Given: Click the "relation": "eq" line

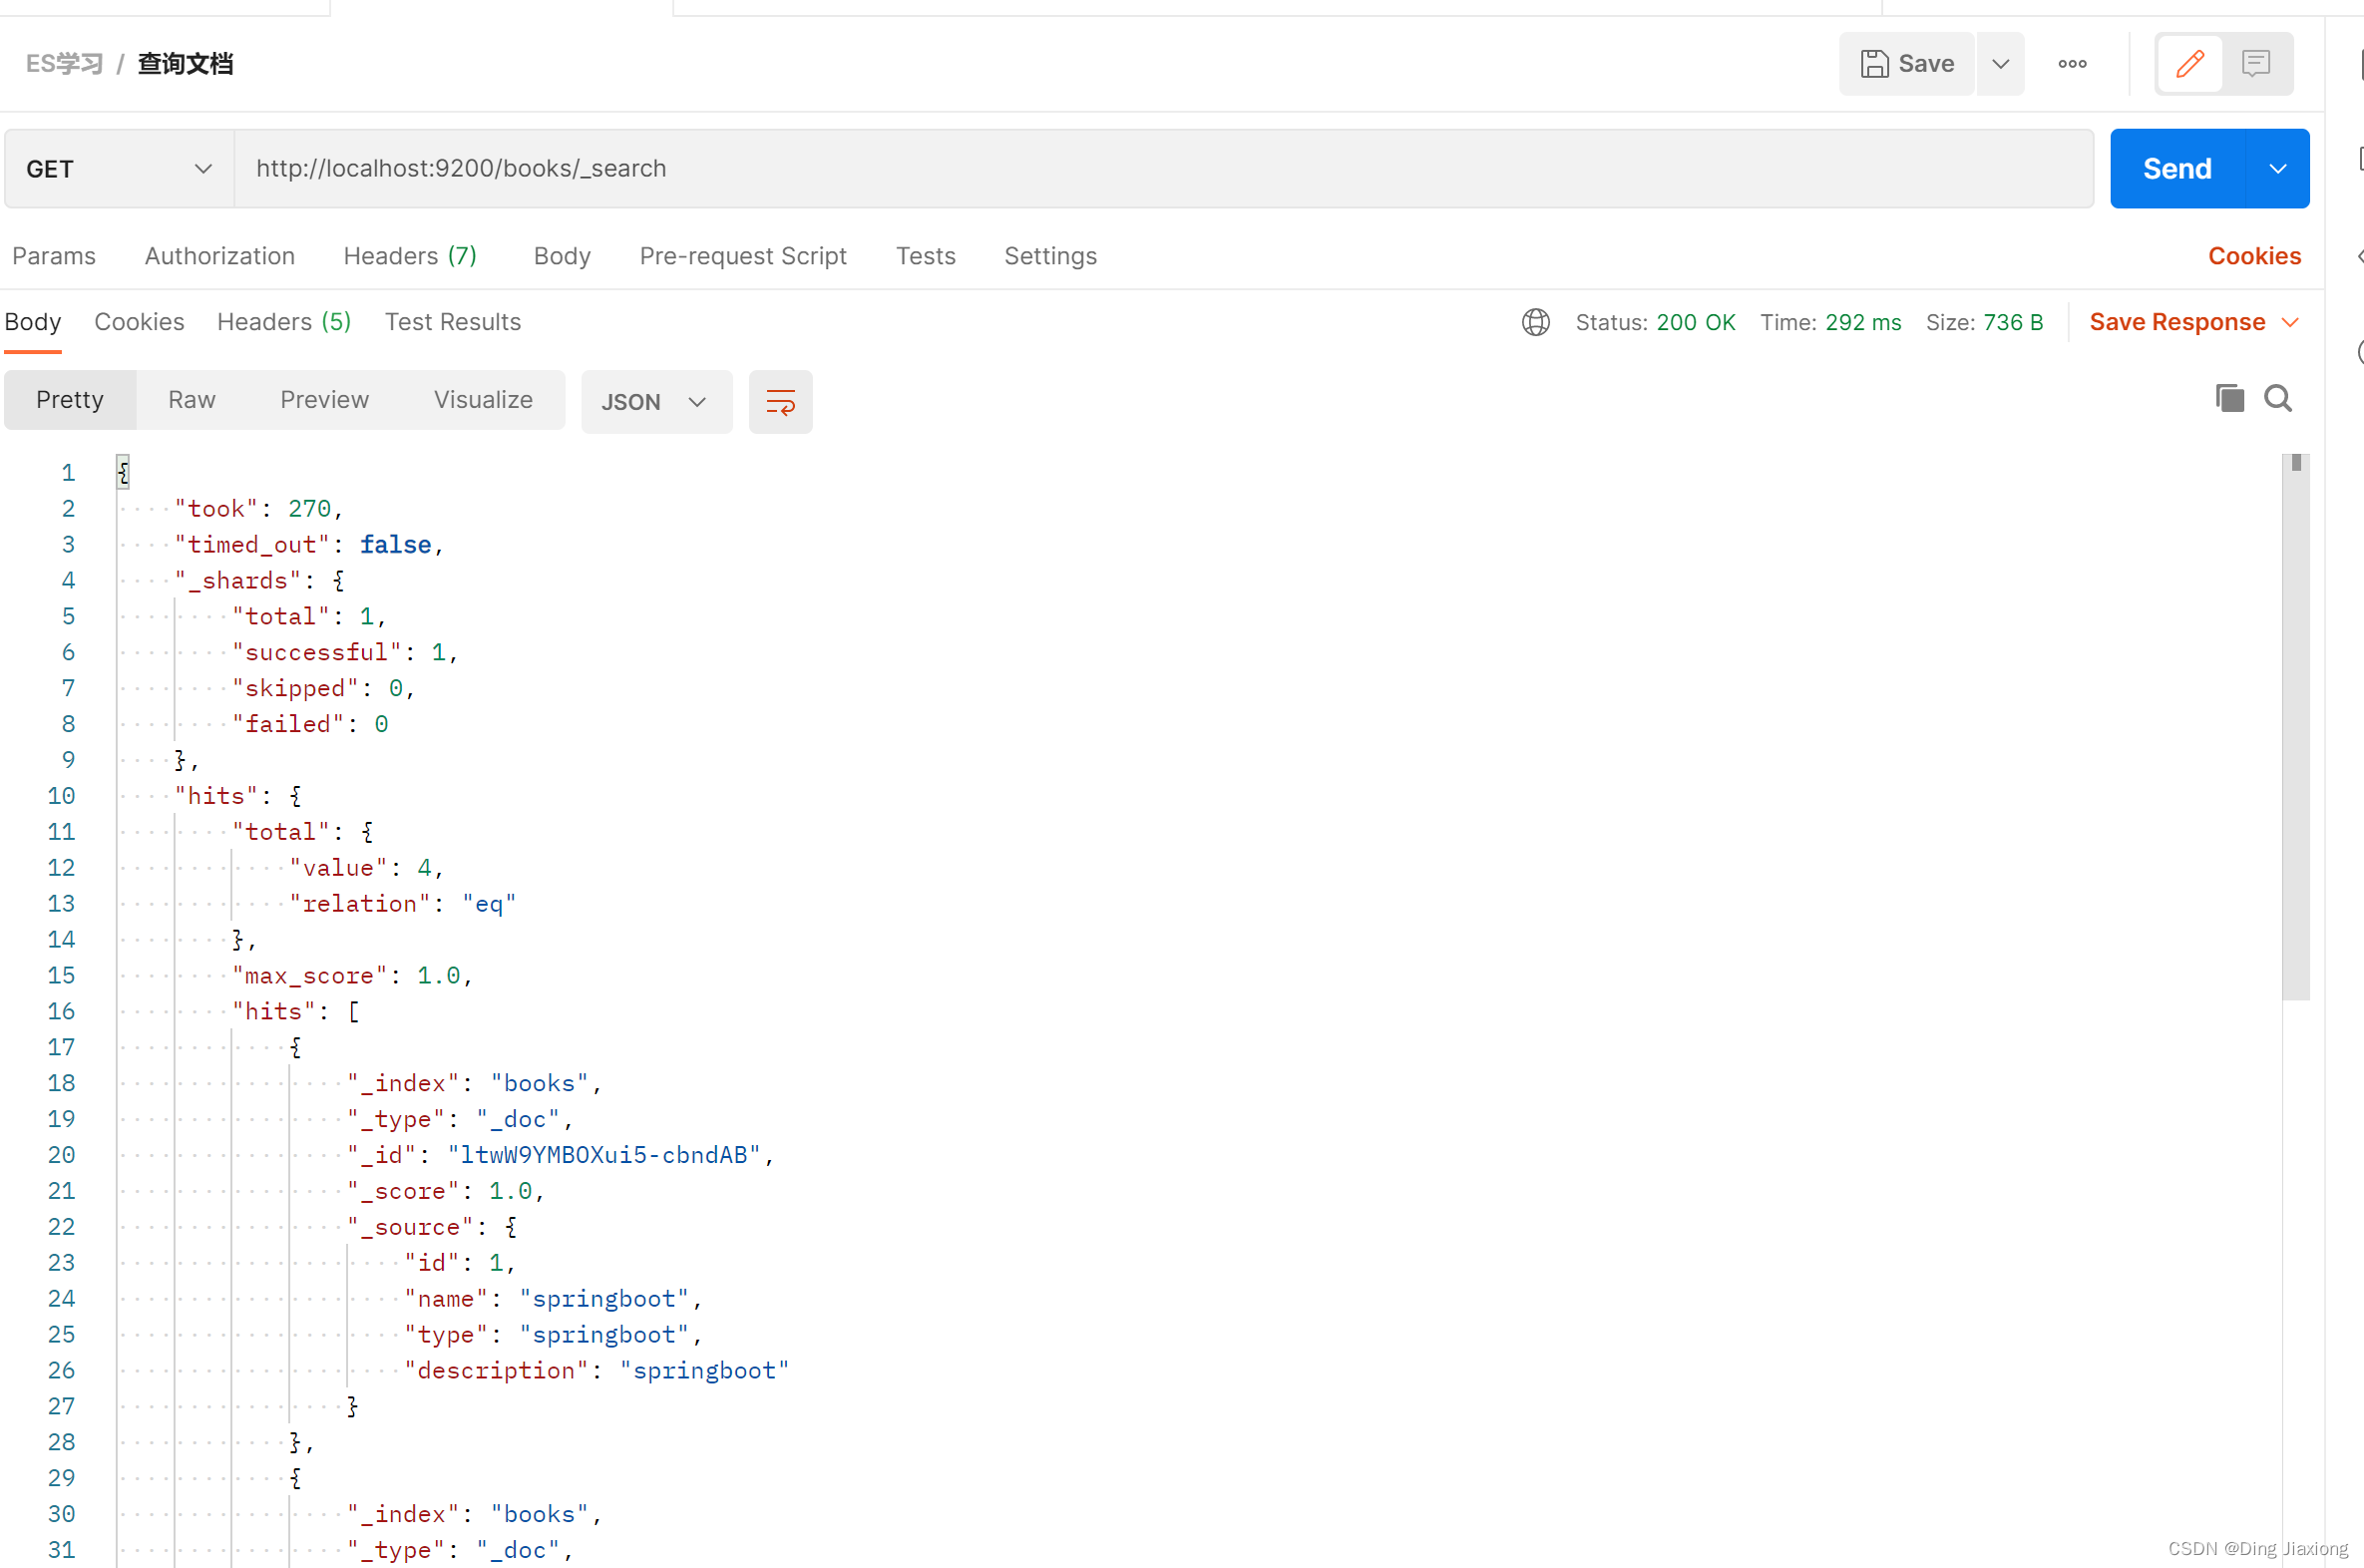Looking at the screenshot, I should pyautogui.click(x=403, y=904).
